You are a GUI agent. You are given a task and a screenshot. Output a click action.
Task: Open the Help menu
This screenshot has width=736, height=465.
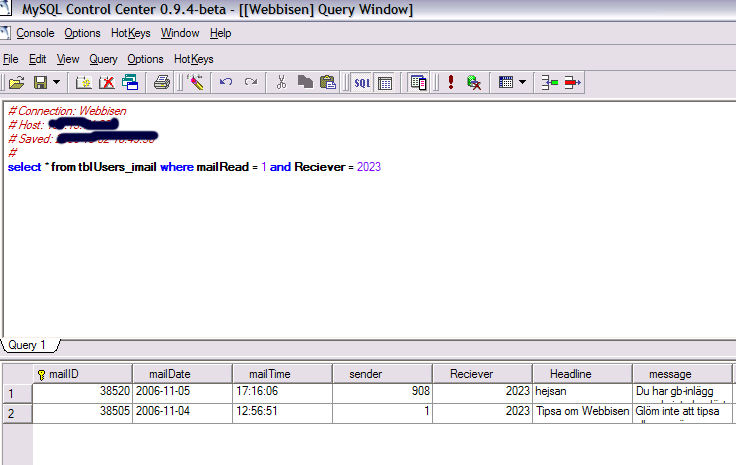click(x=220, y=33)
